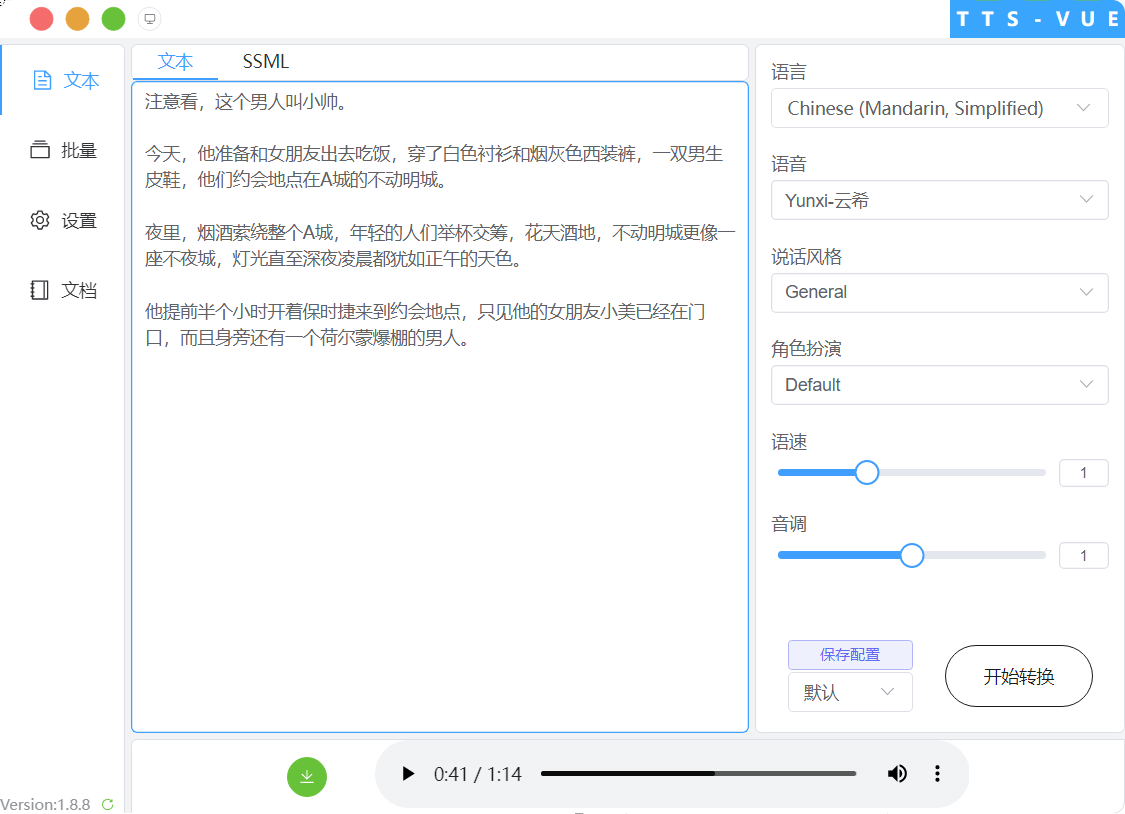Select the 文本 sidebar icon
Screen dimensions: 1125x814
point(62,80)
